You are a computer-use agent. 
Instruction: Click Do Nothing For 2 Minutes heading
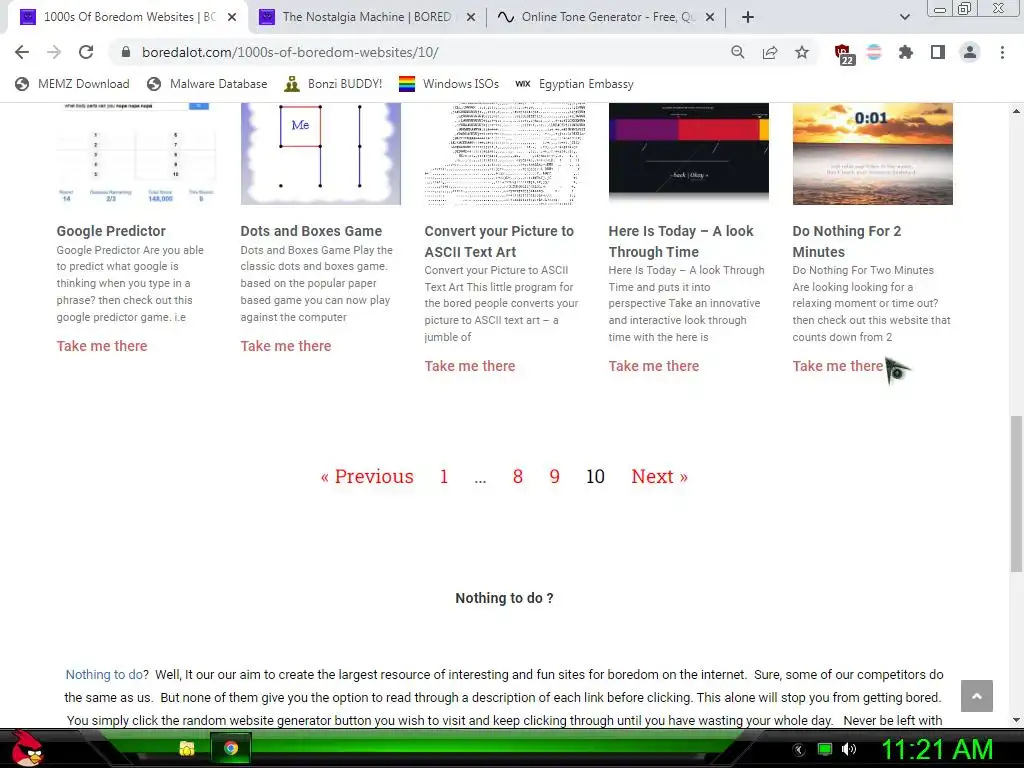click(846, 242)
